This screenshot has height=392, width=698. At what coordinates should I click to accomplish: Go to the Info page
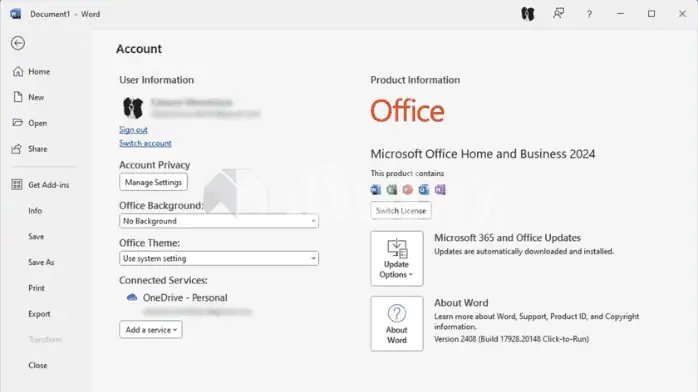coord(35,210)
